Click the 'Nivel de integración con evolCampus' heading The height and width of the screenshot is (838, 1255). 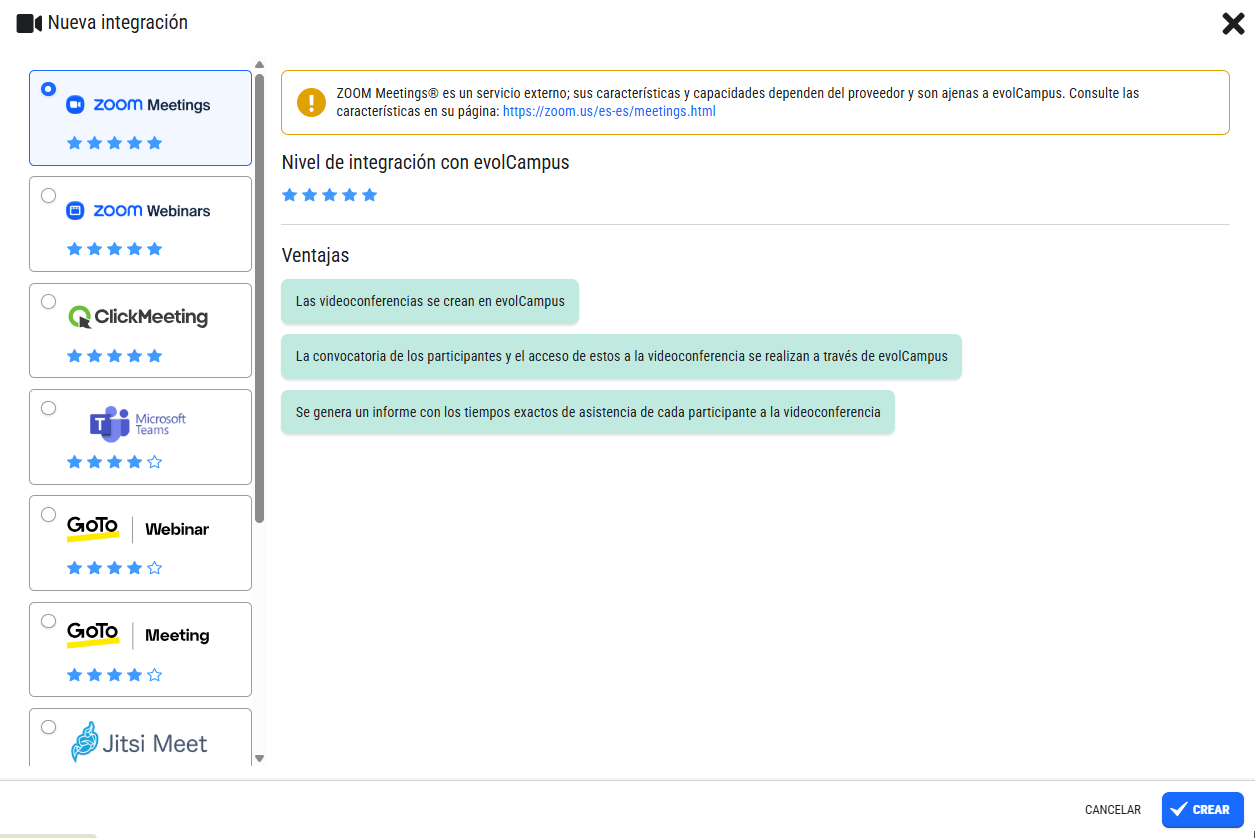(426, 162)
